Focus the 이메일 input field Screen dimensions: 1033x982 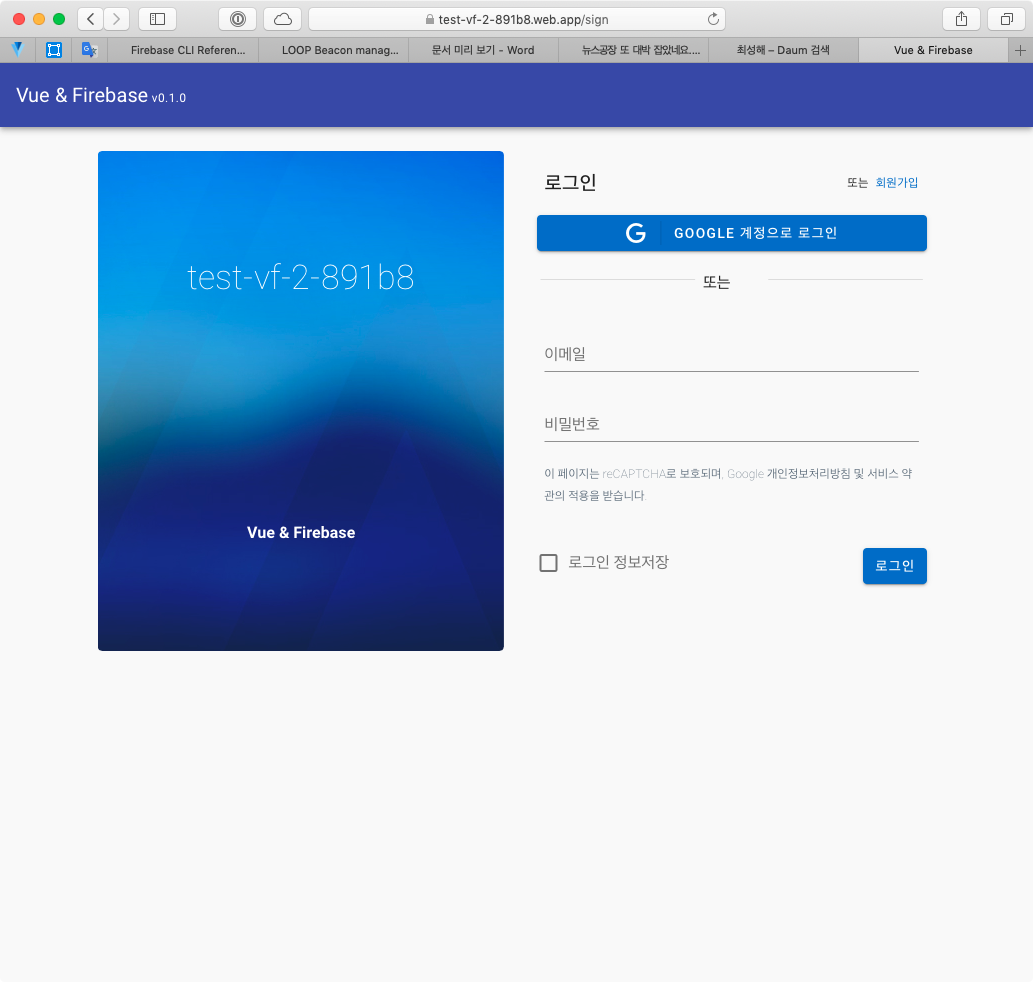[731, 354]
